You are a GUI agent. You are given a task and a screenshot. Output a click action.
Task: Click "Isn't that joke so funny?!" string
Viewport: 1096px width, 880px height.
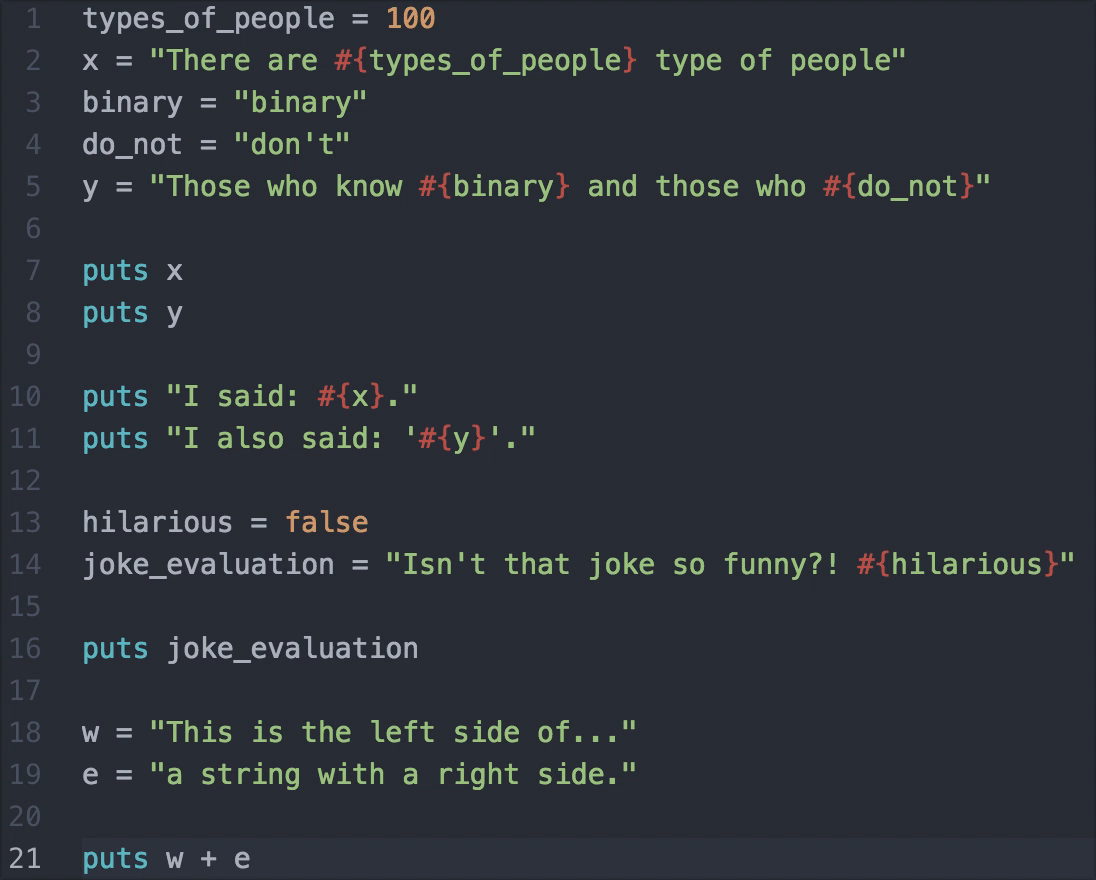click(612, 565)
